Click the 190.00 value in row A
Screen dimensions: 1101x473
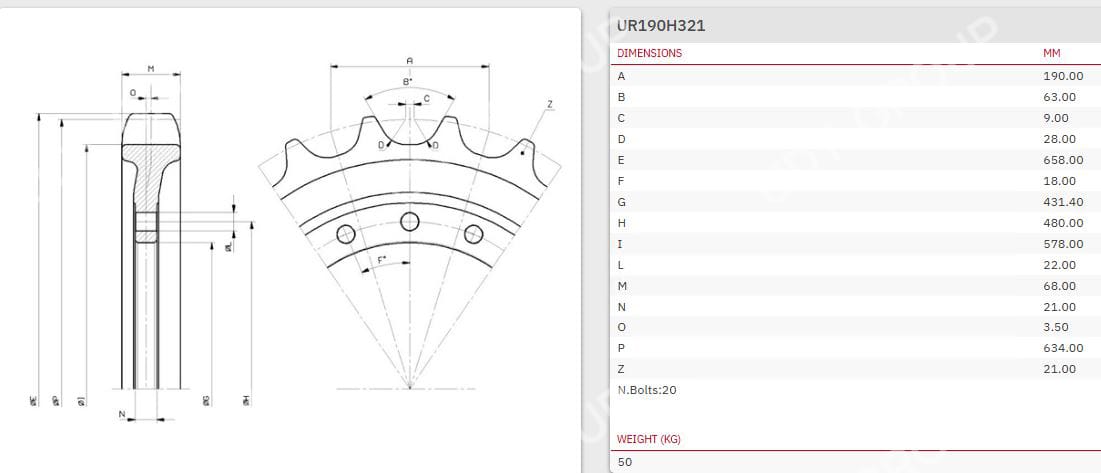tap(1062, 76)
